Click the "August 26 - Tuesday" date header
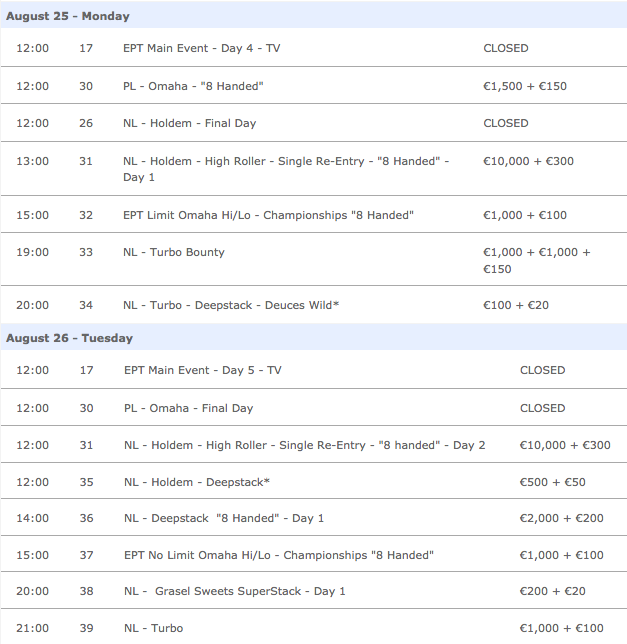The width and height of the screenshot is (627, 644). (x=69, y=338)
